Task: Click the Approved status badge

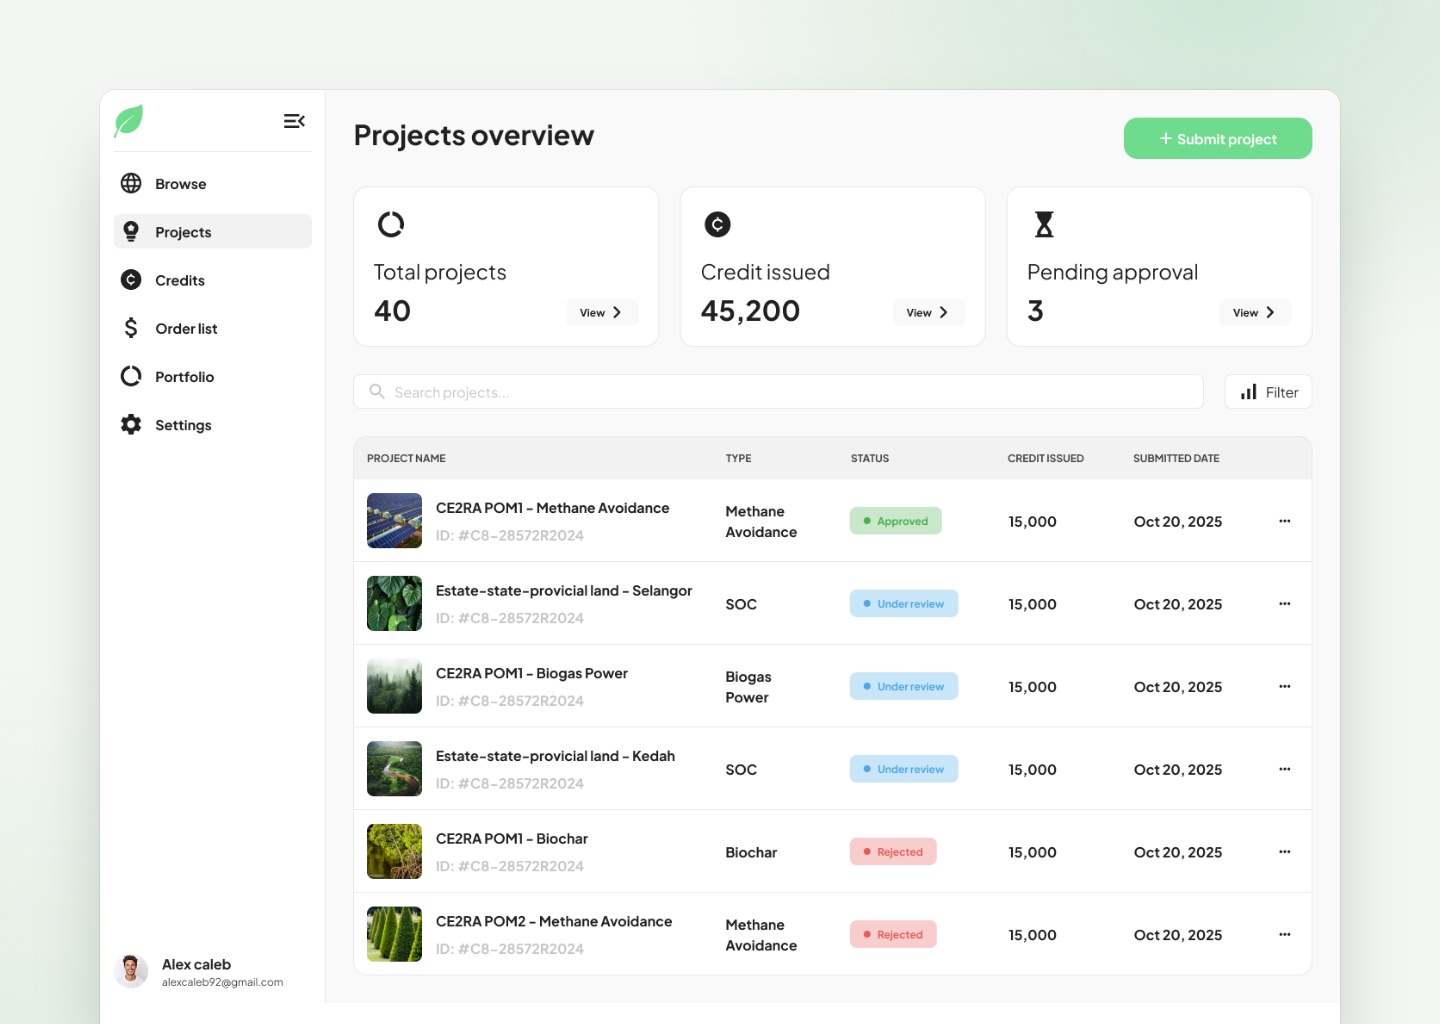Action: (896, 521)
